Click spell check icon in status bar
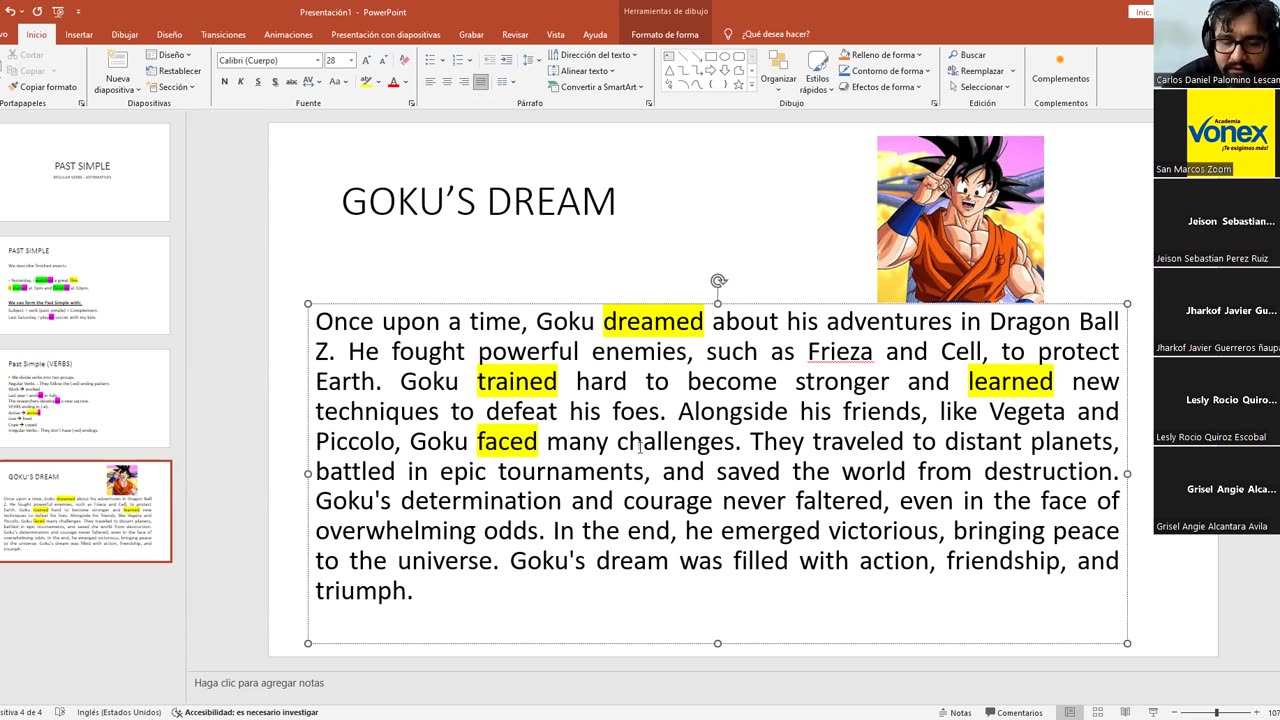This screenshot has height=720, width=1280. [60, 712]
